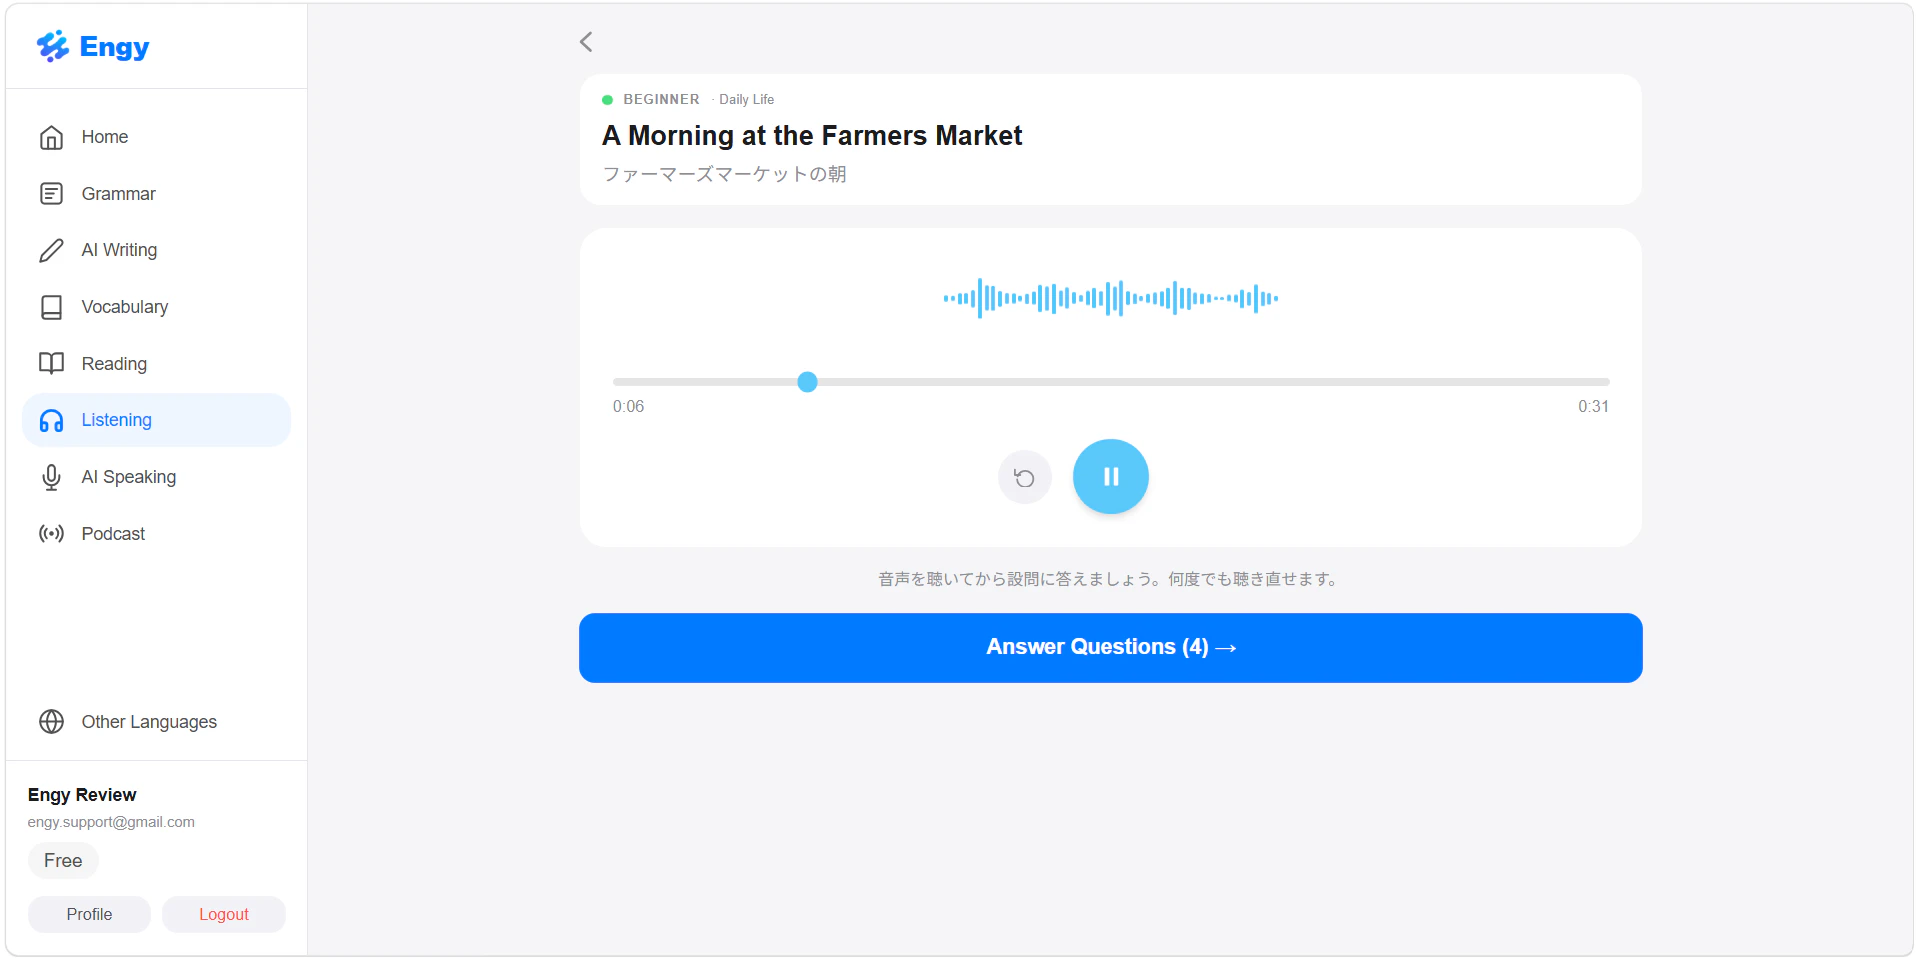Select the AI Writing pencil icon
1918x958 pixels.
coord(51,250)
